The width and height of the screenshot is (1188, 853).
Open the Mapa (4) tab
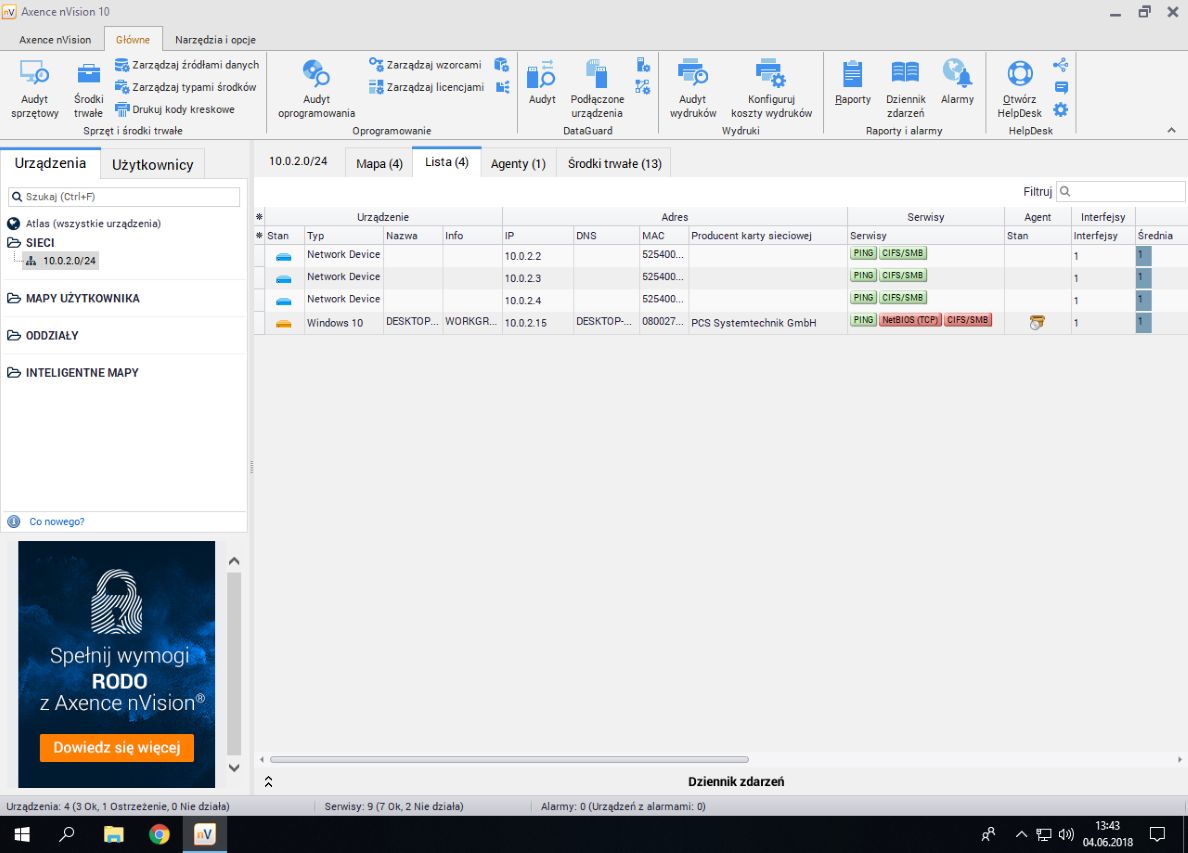378,161
